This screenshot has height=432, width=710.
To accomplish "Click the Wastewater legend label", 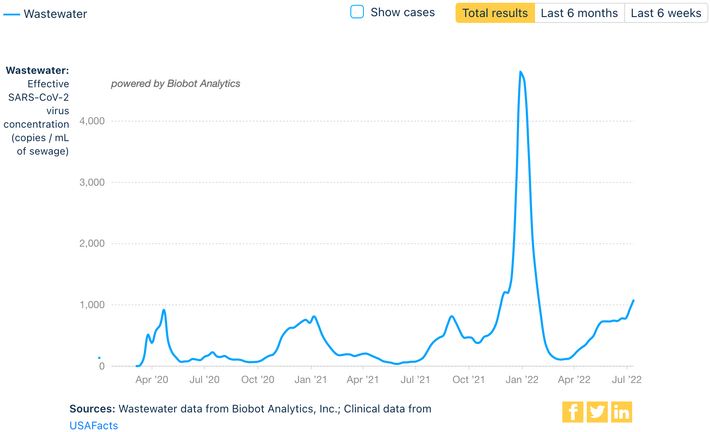I will click(56, 12).
